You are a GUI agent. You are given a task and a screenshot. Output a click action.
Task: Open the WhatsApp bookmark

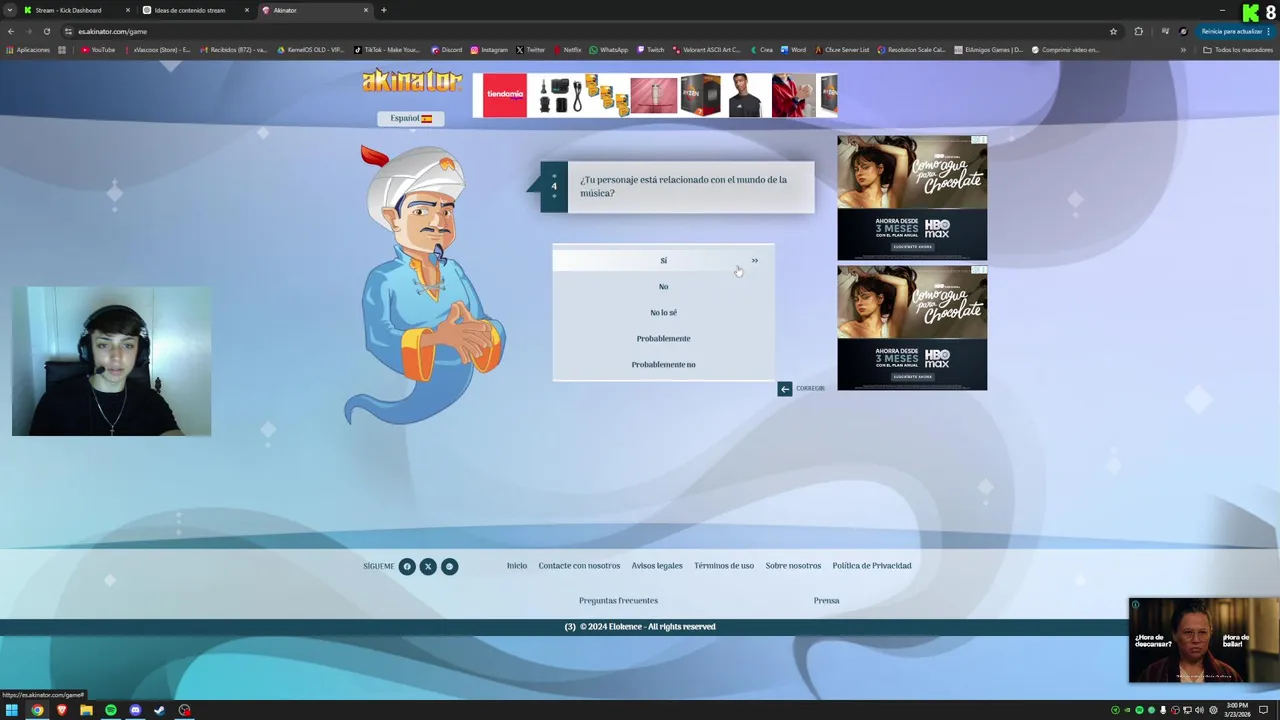(609, 50)
